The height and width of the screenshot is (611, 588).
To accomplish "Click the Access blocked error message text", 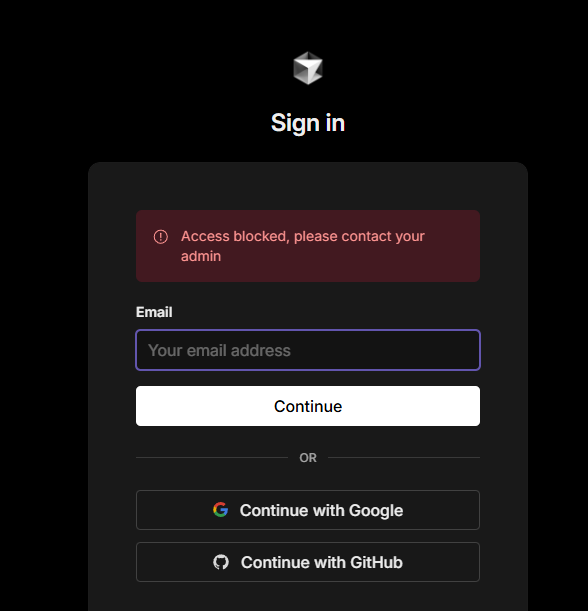I will tap(303, 246).
